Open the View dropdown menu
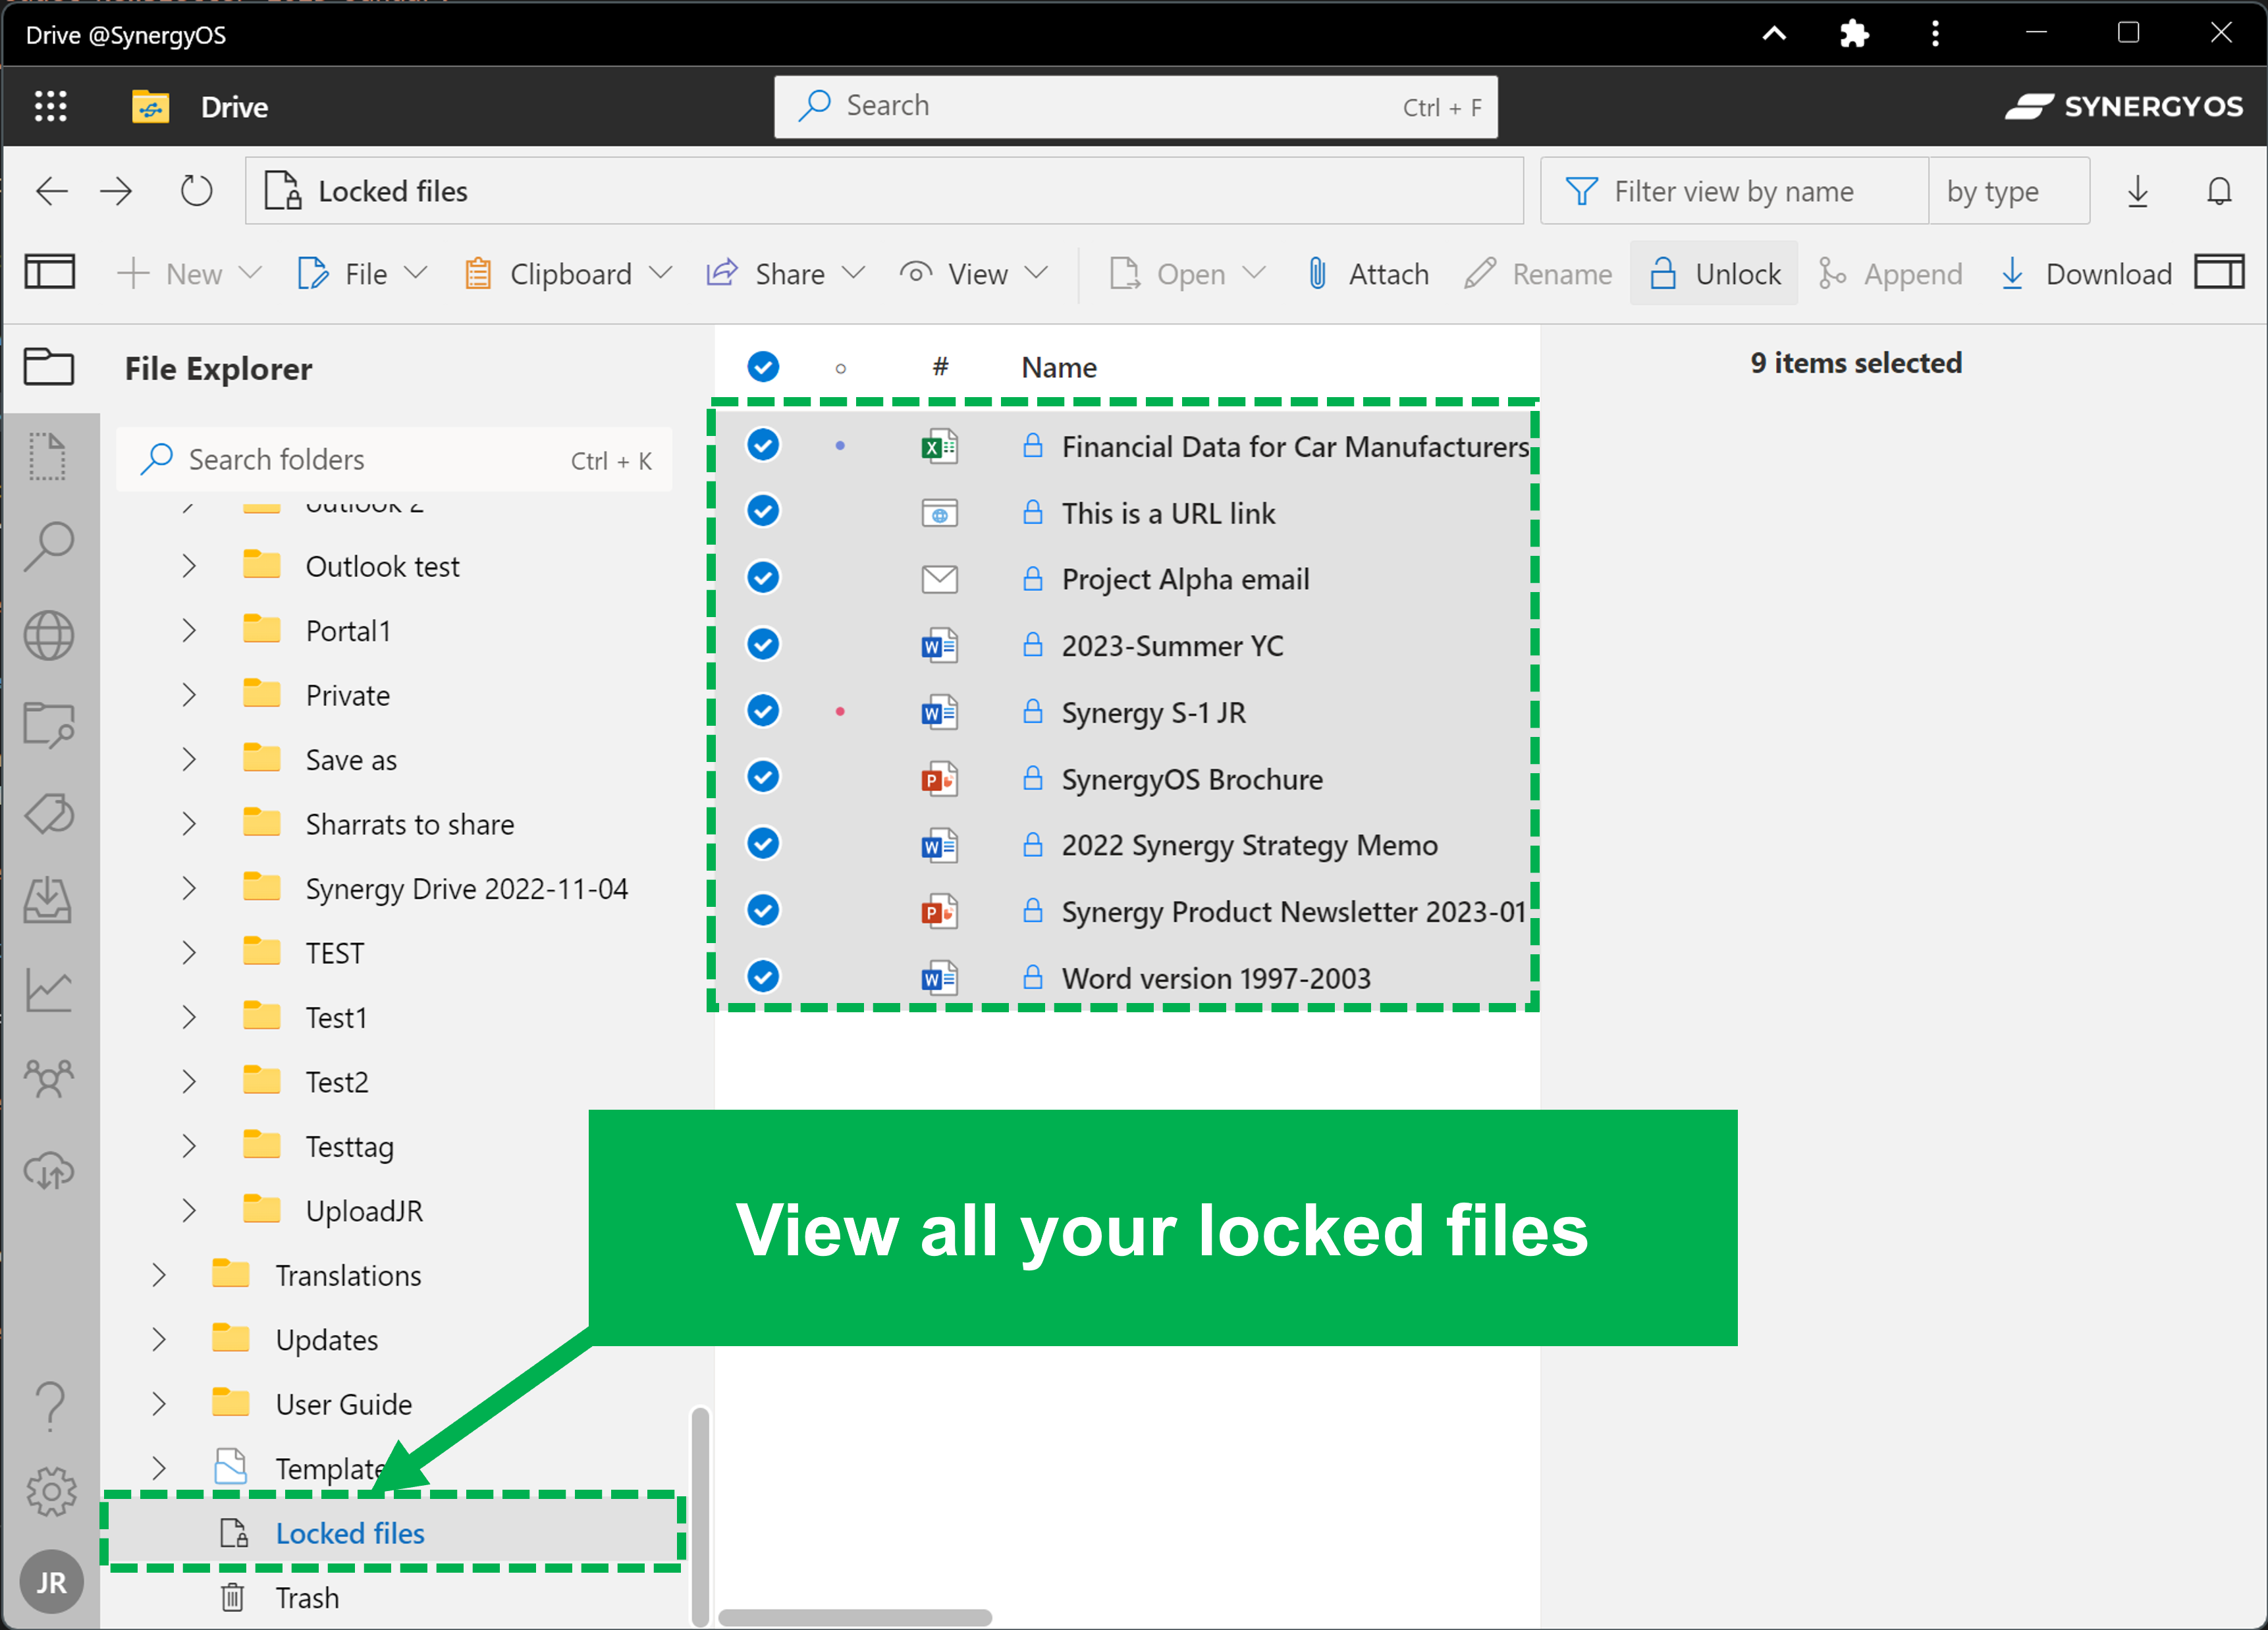Viewport: 2268px width, 1630px height. coord(974,273)
